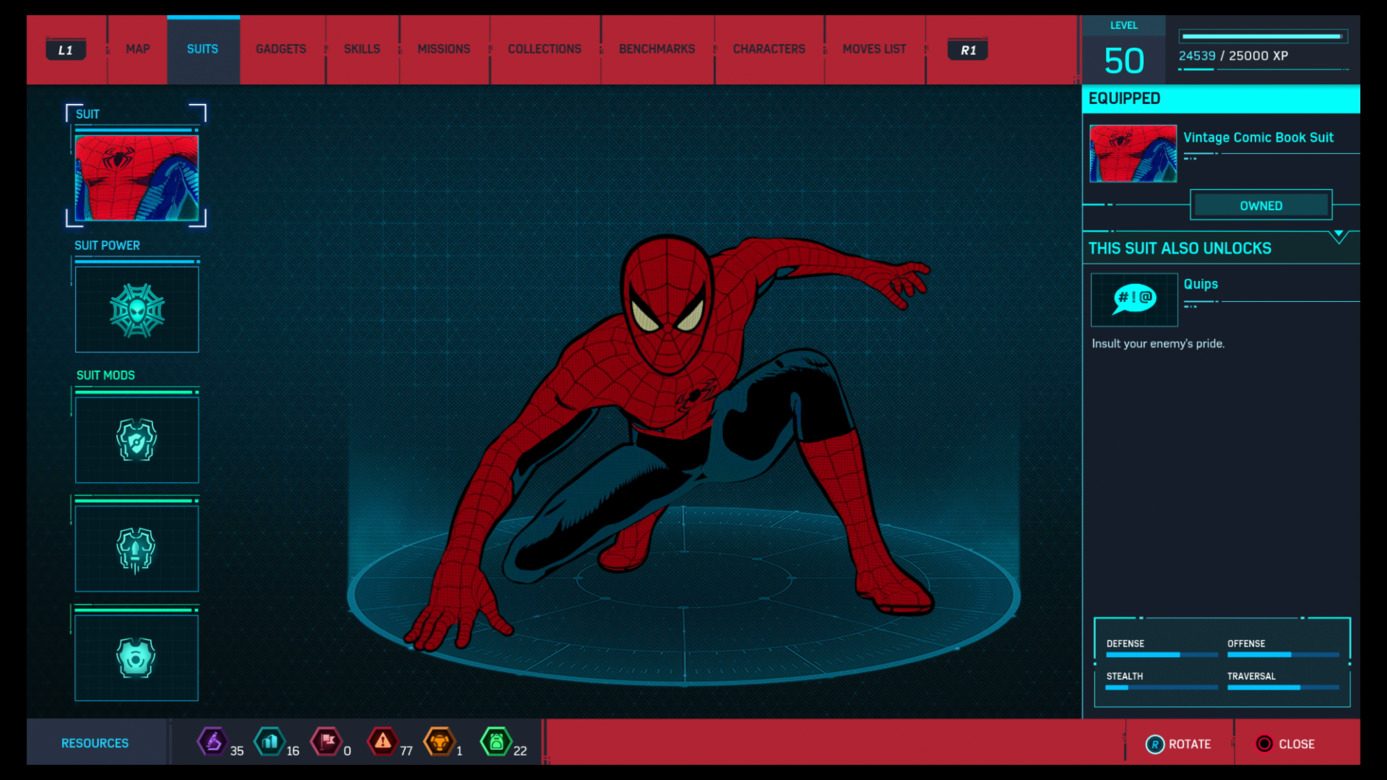Switch to the Gadgets tab
Image resolution: width=1387 pixels, height=780 pixels.
281,49
